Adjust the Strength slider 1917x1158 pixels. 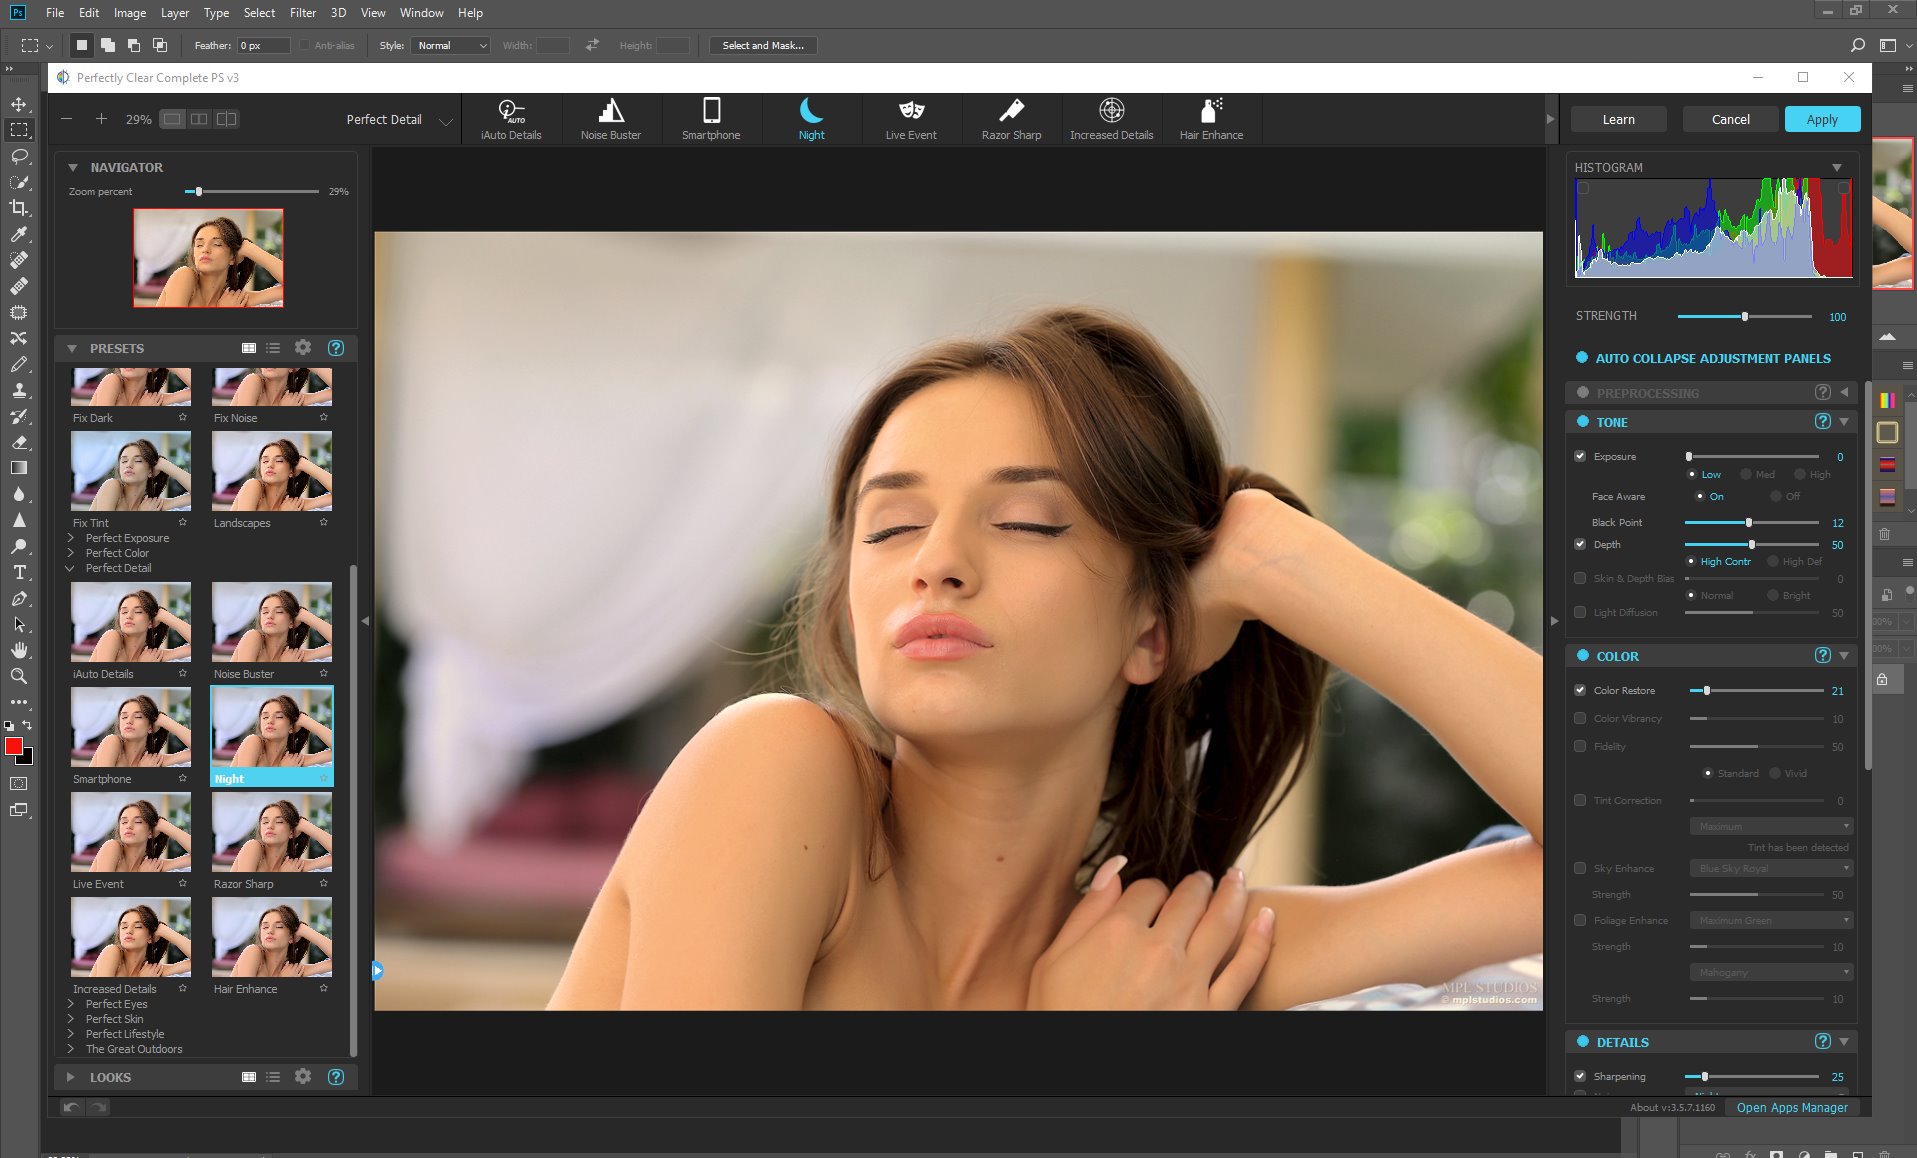click(1744, 316)
